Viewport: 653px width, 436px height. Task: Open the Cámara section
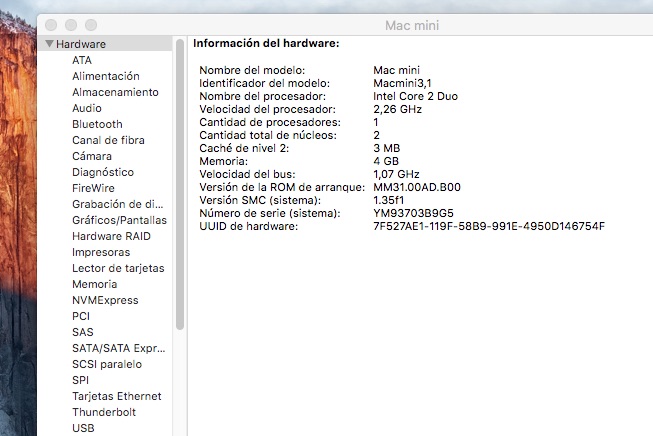pos(92,156)
